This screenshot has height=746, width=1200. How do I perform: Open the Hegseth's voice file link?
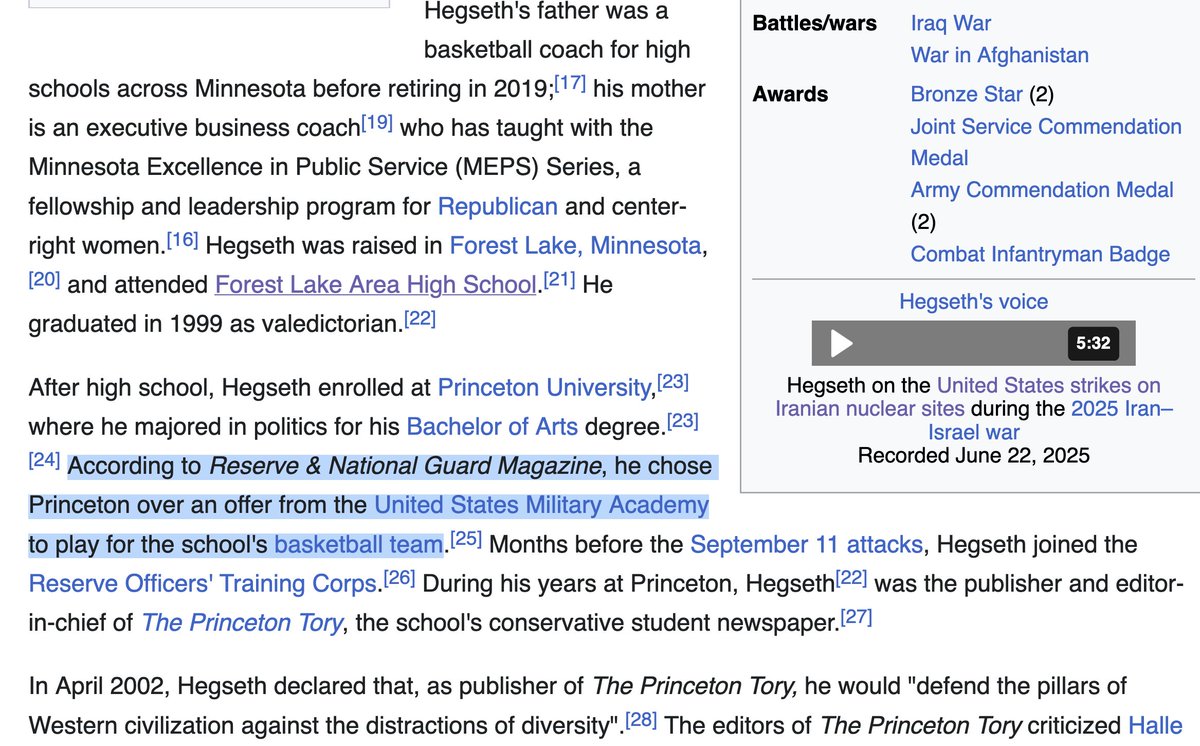(974, 301)
